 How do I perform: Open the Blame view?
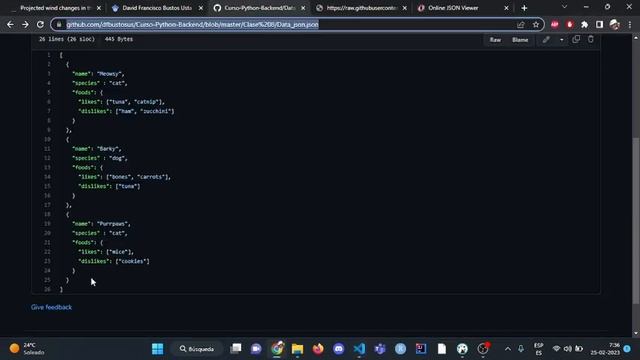click(520, 40)
